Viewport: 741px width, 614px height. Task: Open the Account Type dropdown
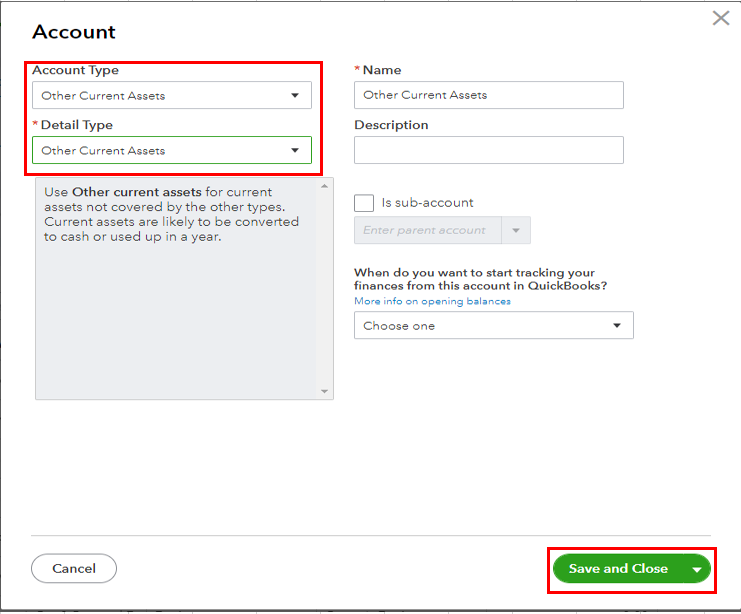171,96
